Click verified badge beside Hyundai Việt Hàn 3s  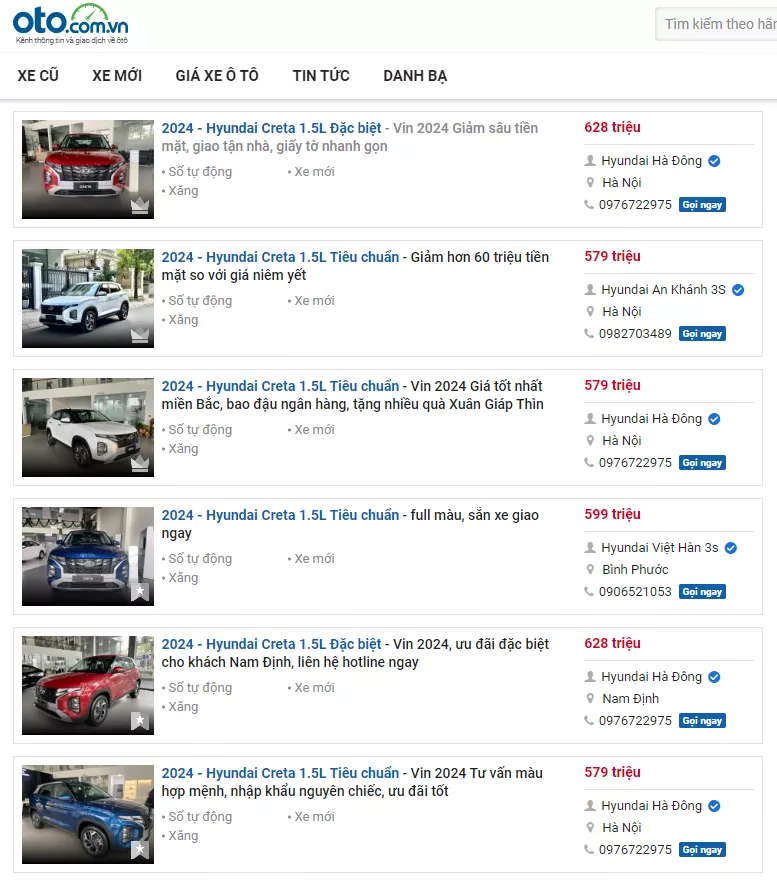tap(730, 548)
